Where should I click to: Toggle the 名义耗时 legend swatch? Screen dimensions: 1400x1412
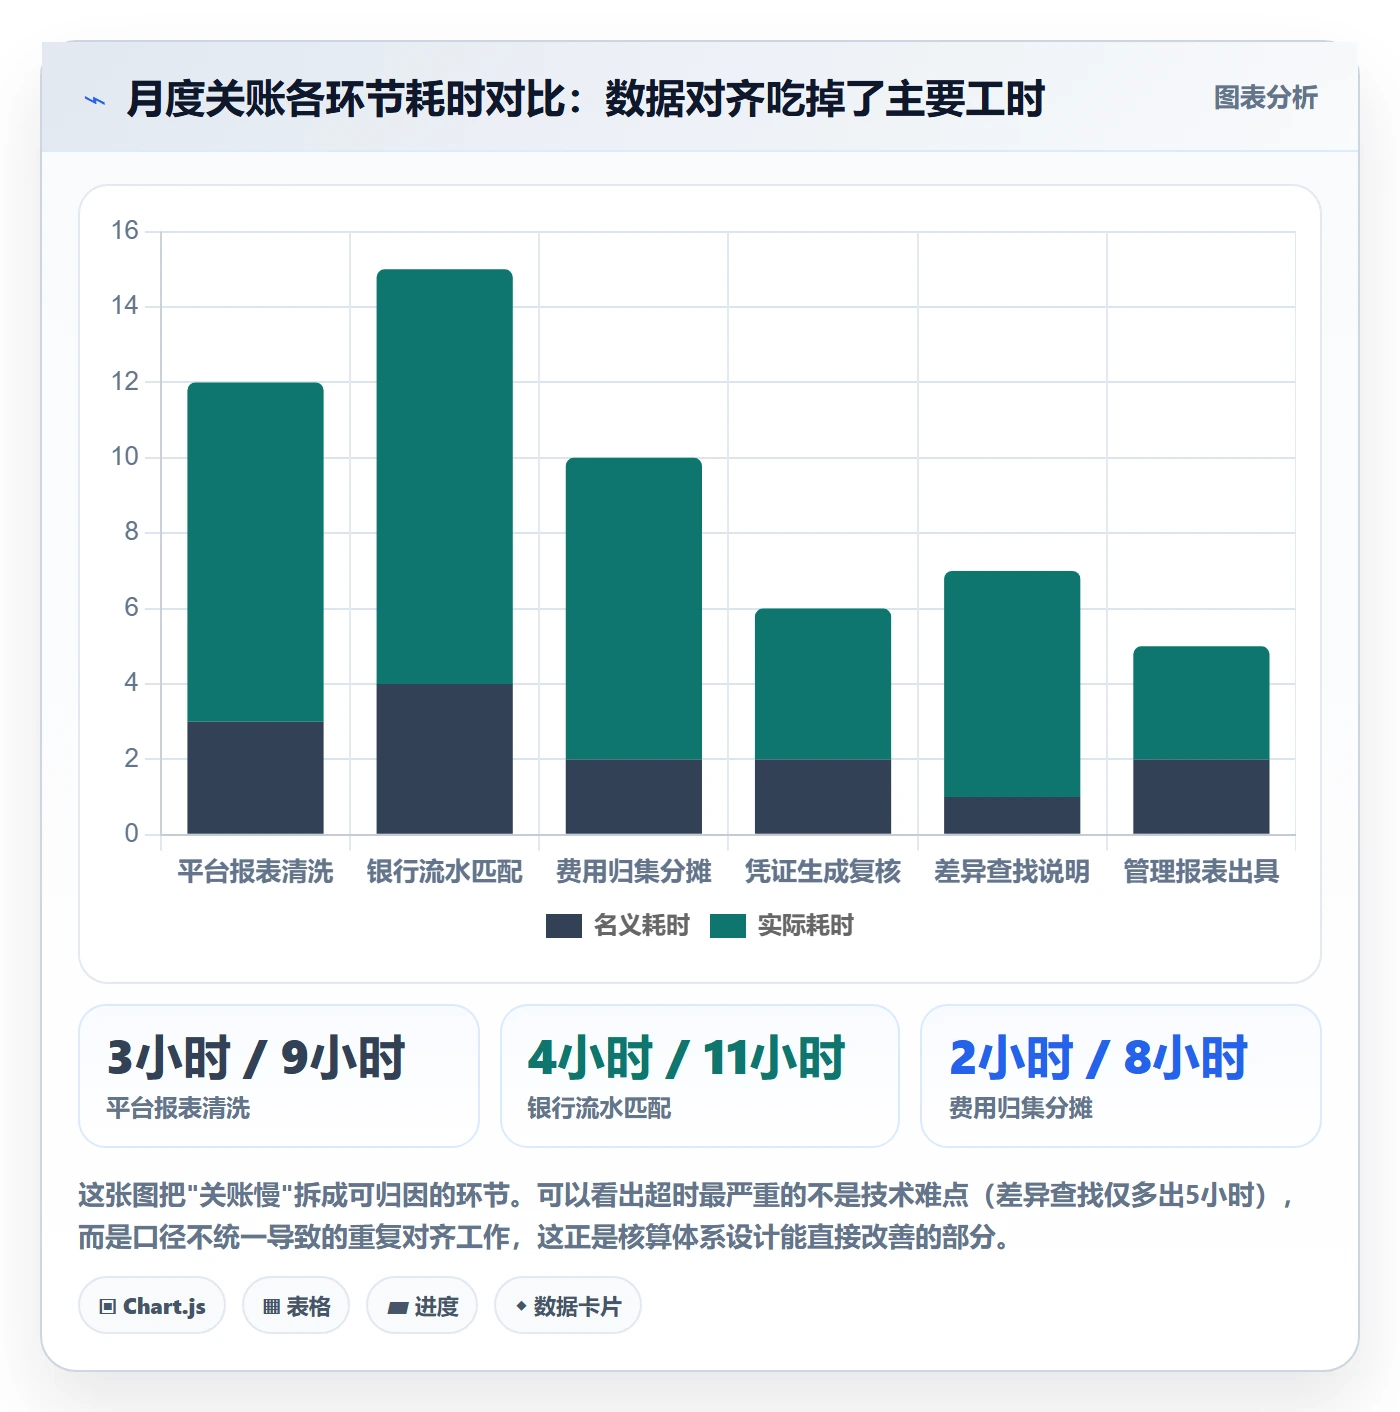(563, 926)
